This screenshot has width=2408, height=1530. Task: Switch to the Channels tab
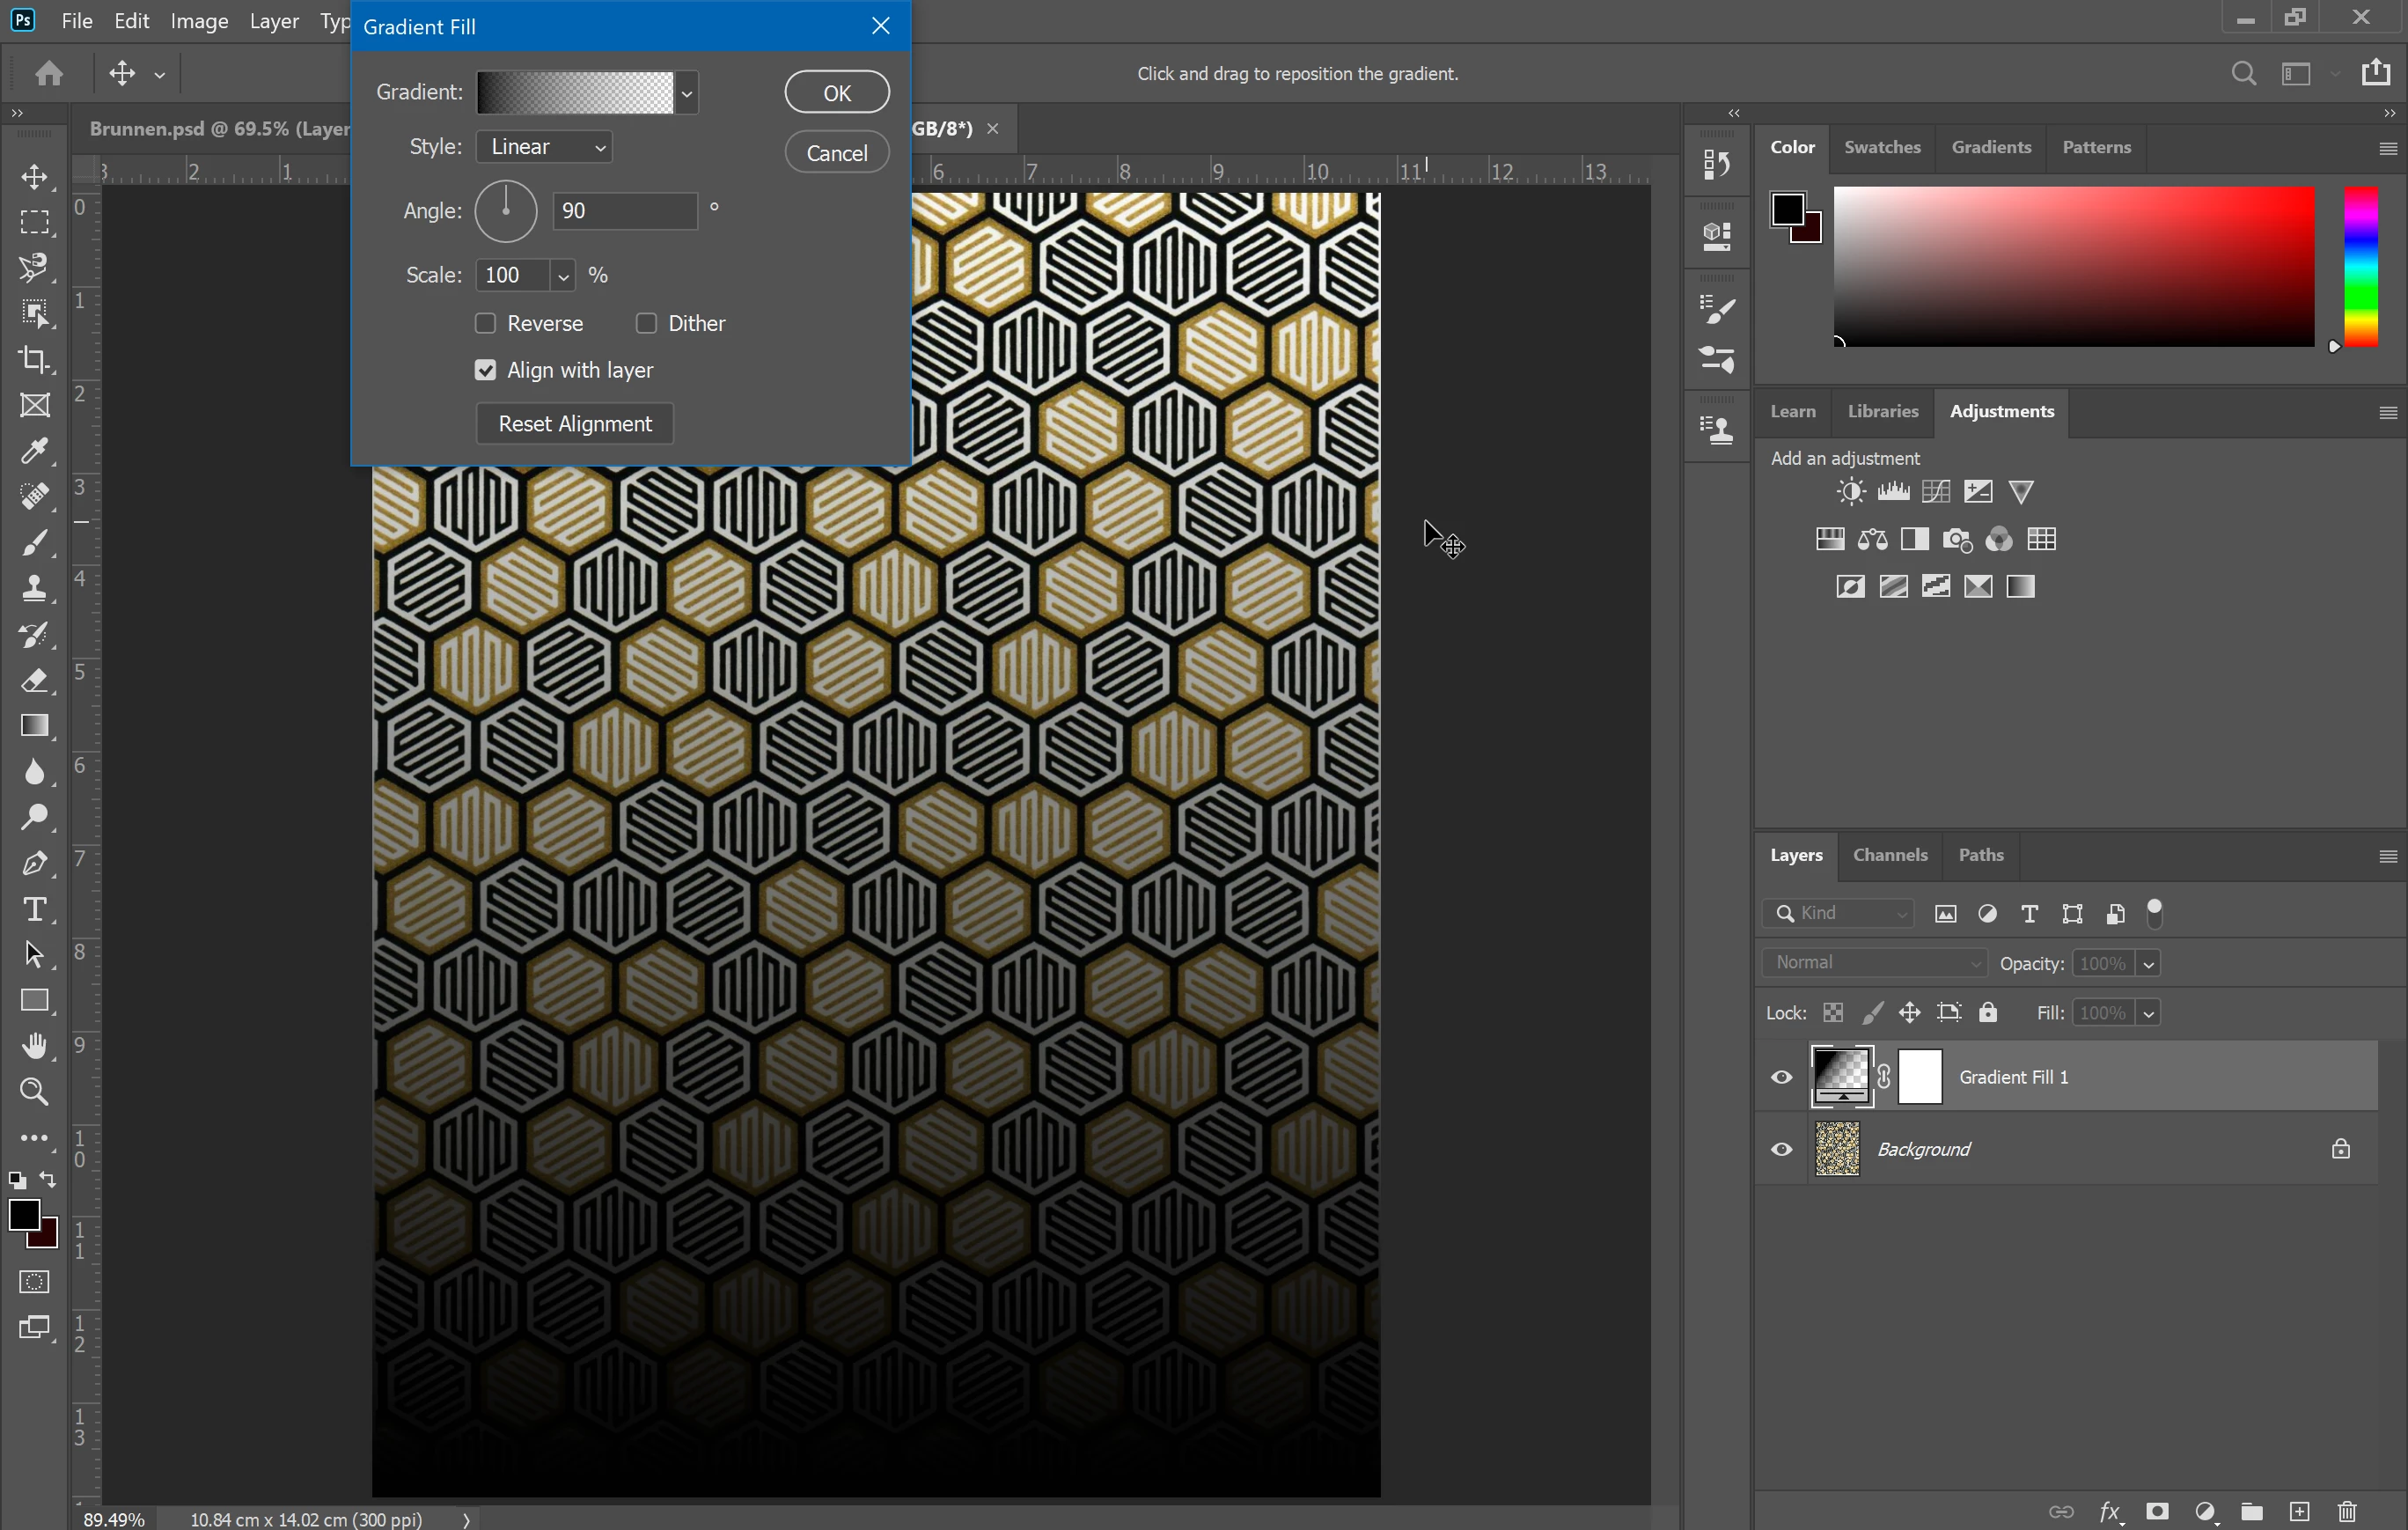(1889, 855)
